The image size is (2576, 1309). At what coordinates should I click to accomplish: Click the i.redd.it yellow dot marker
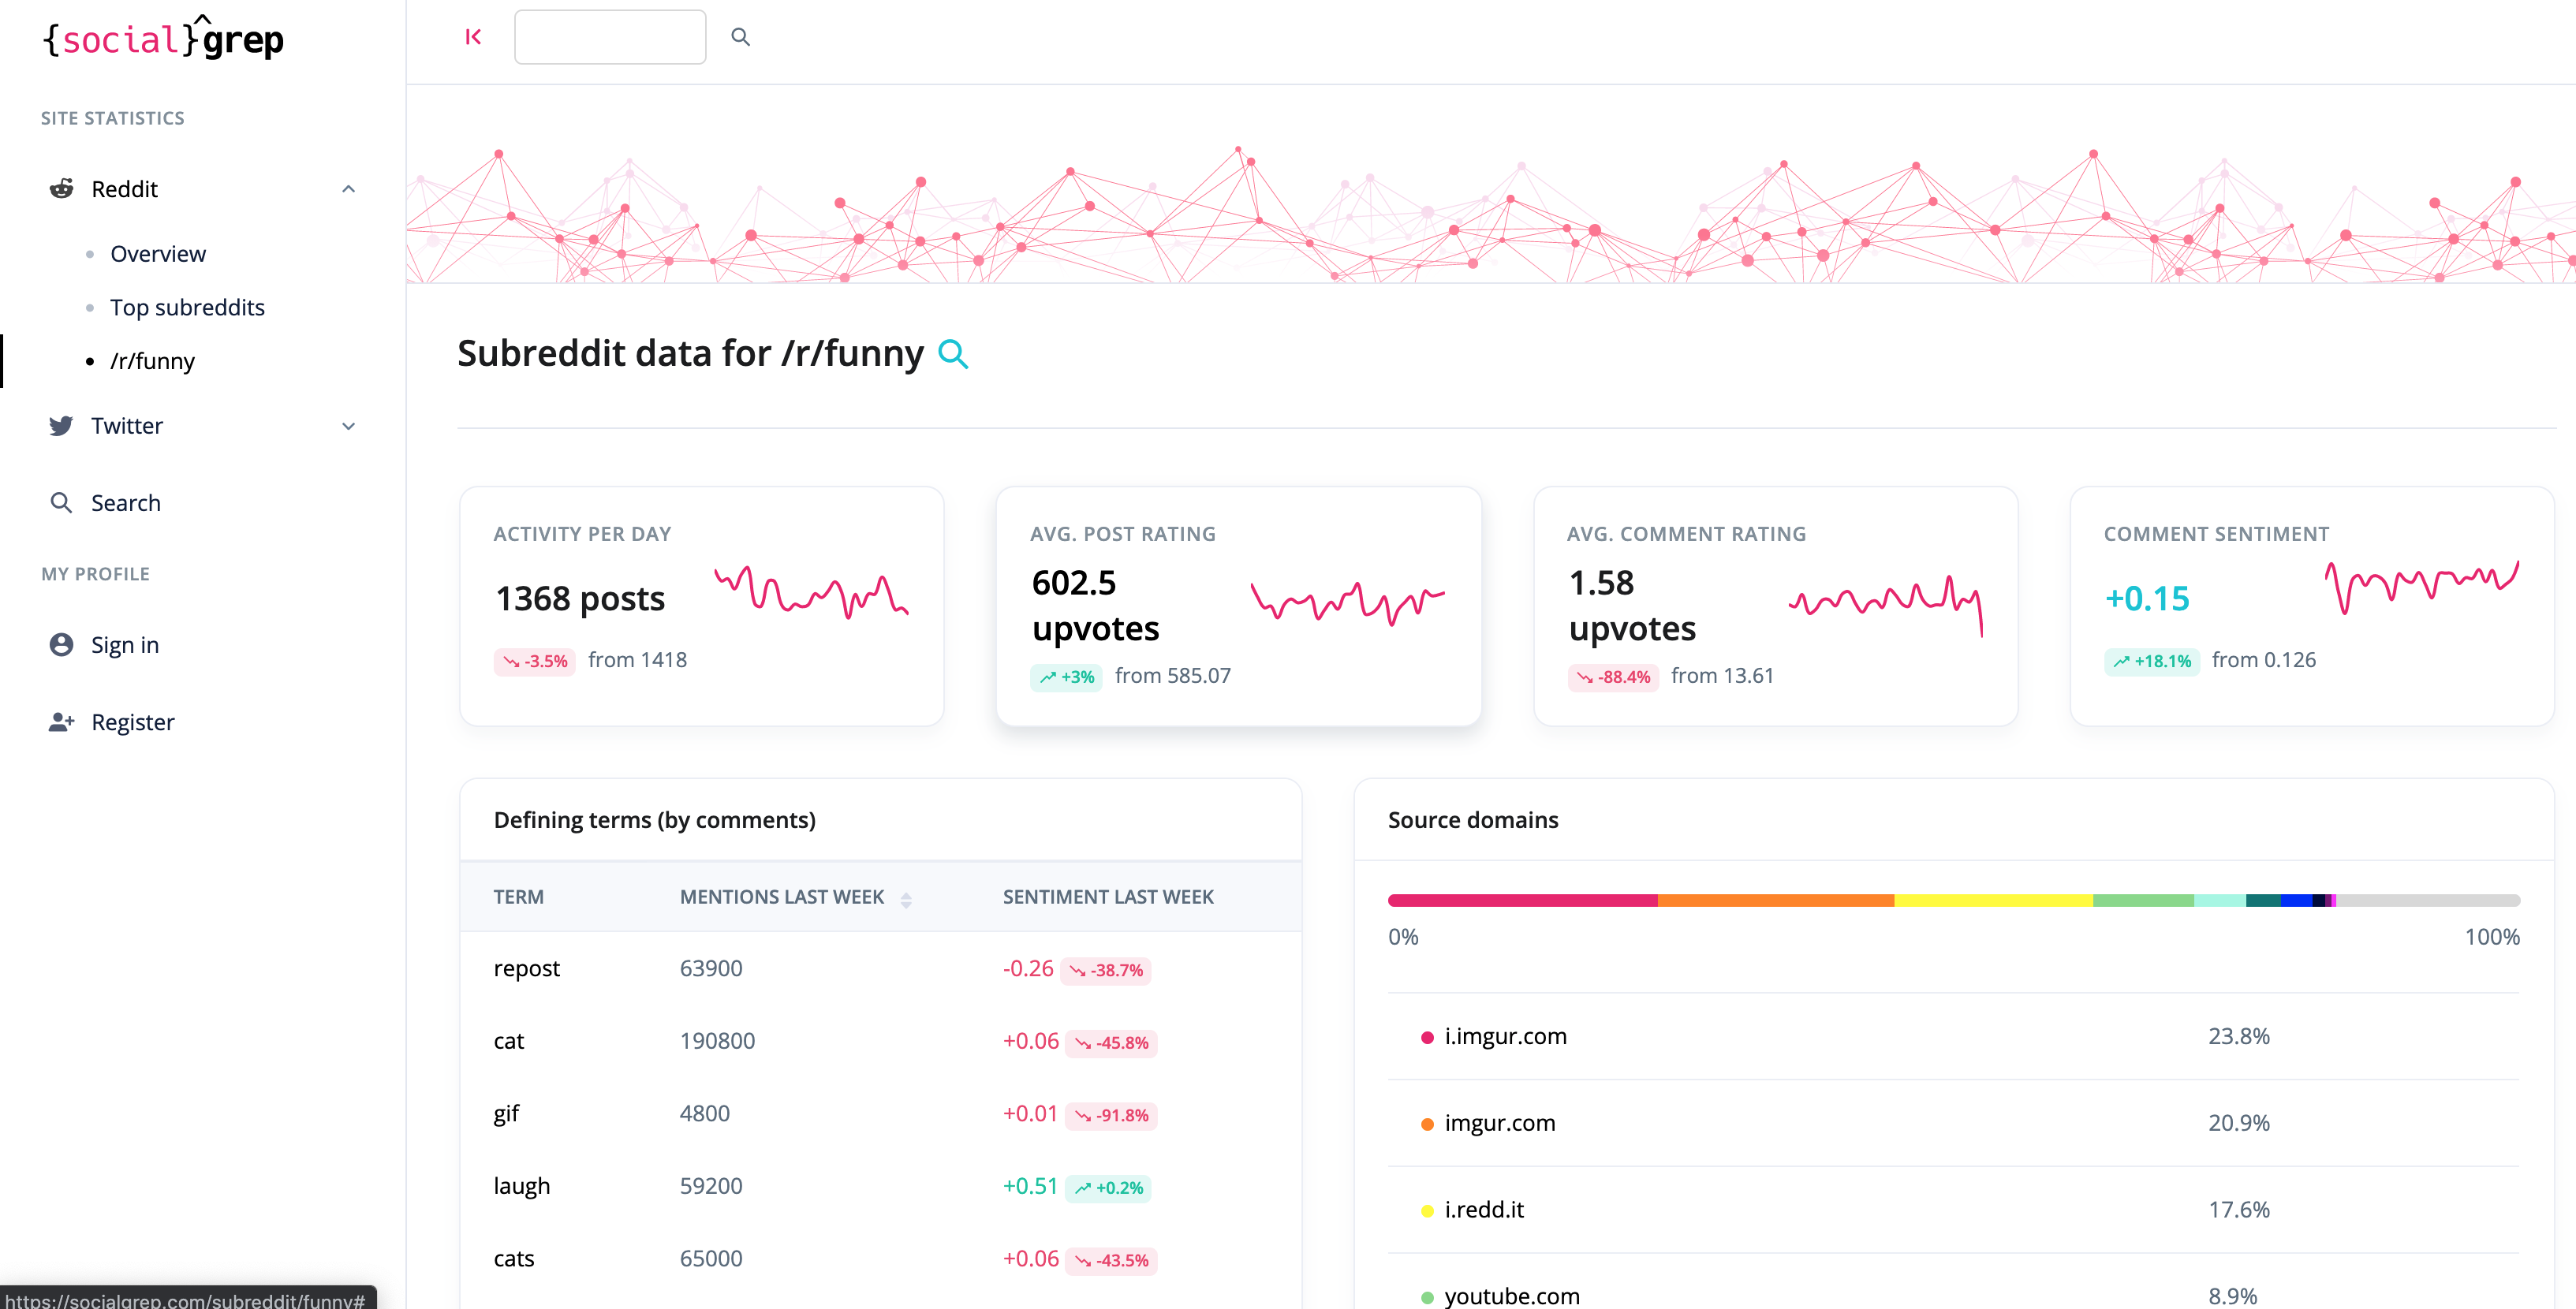click(x=1426, y=1210)
